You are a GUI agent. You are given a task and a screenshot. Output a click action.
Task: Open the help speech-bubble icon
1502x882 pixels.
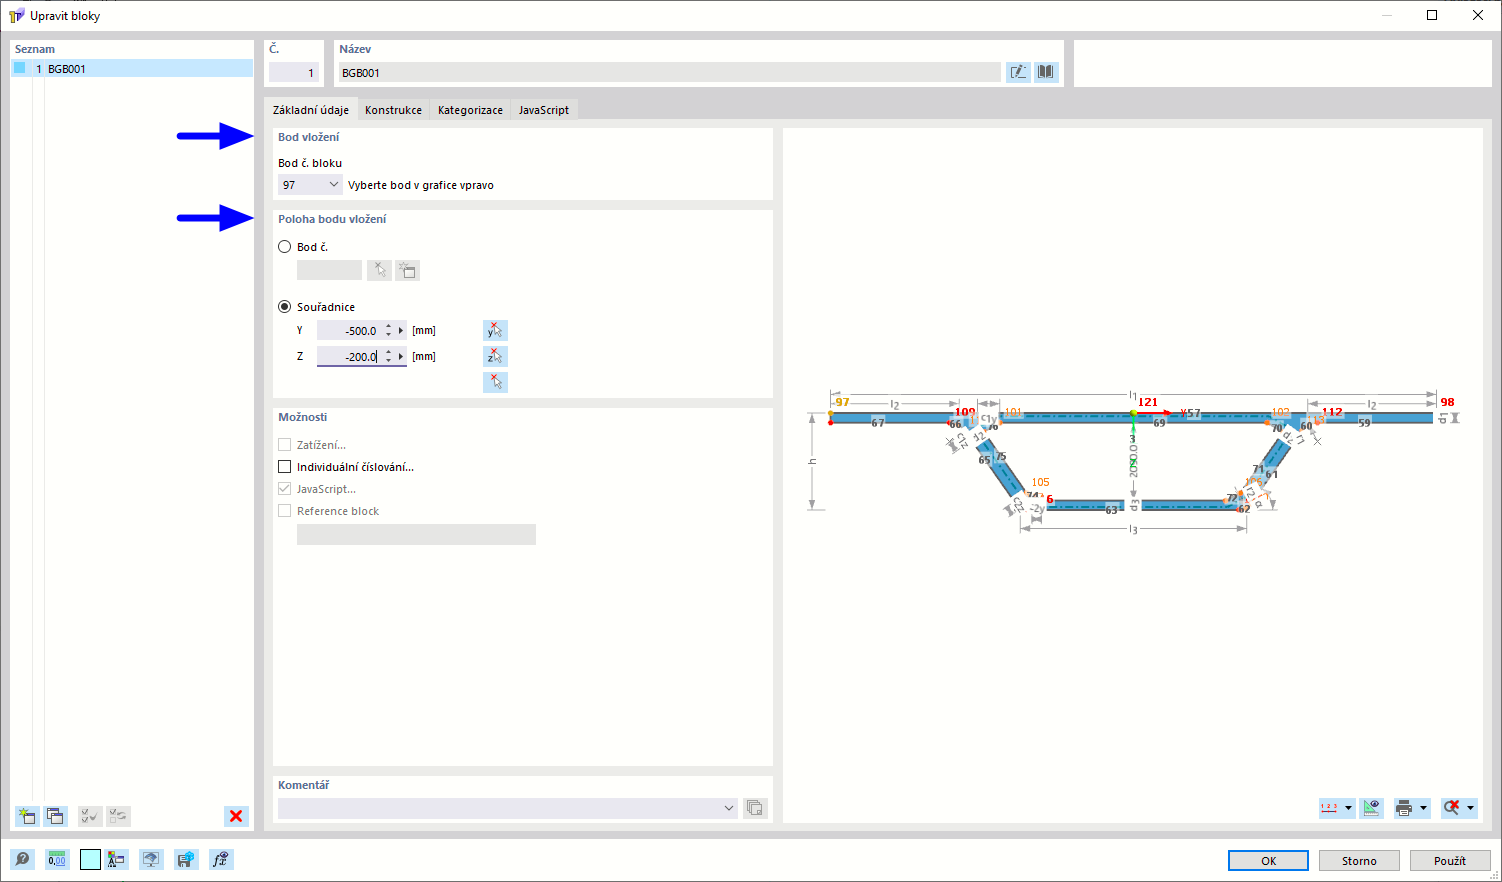point(22,859)
